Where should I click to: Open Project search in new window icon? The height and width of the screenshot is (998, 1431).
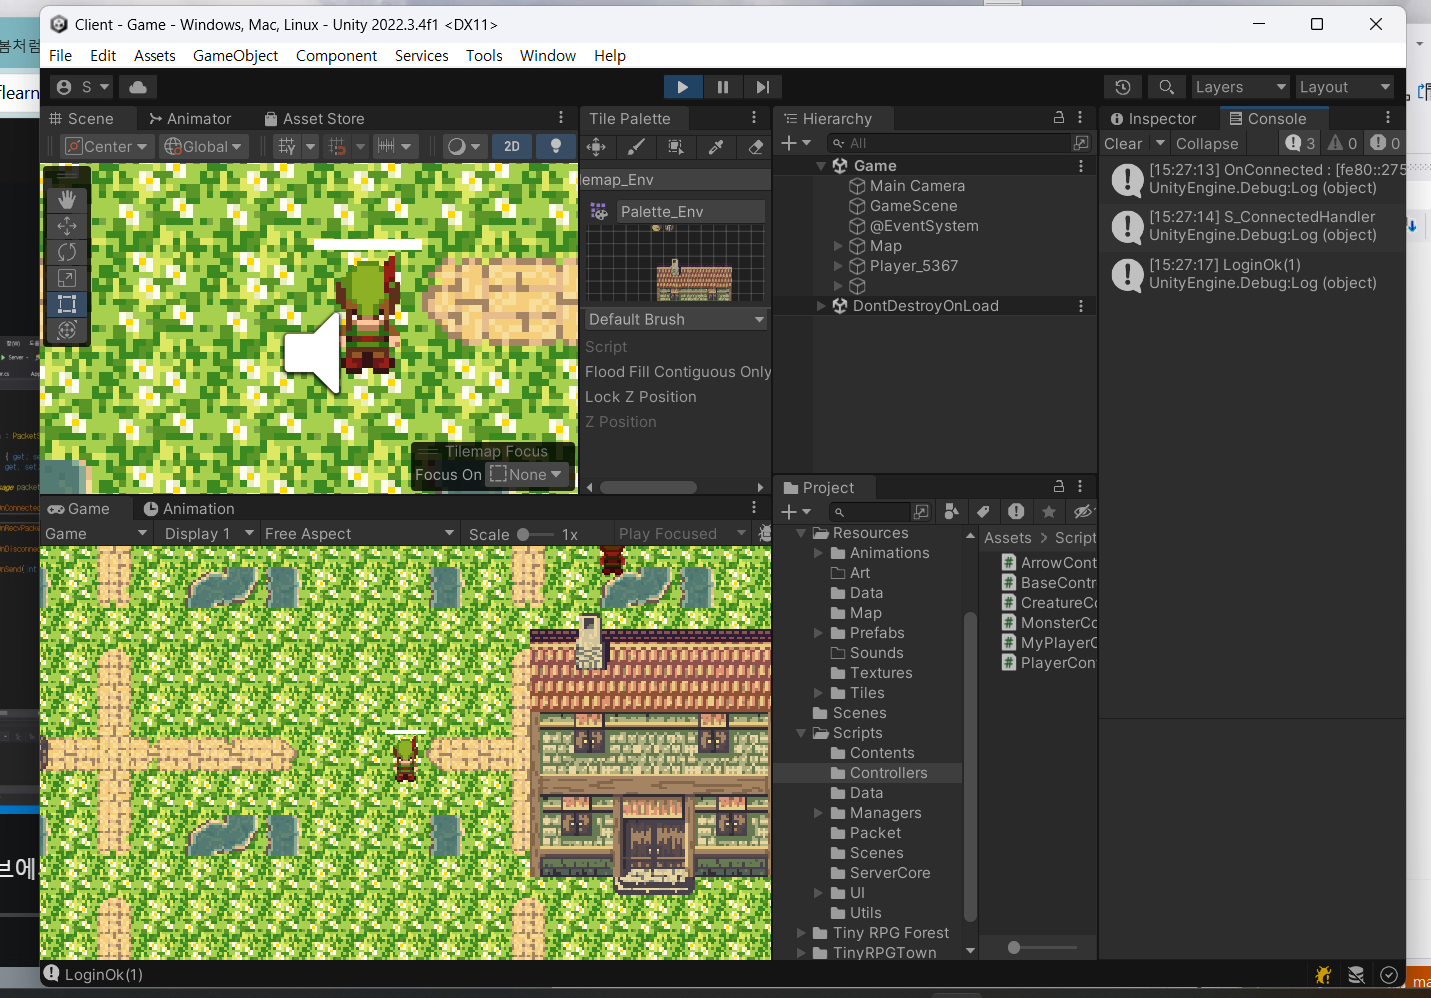coord(921,512)
